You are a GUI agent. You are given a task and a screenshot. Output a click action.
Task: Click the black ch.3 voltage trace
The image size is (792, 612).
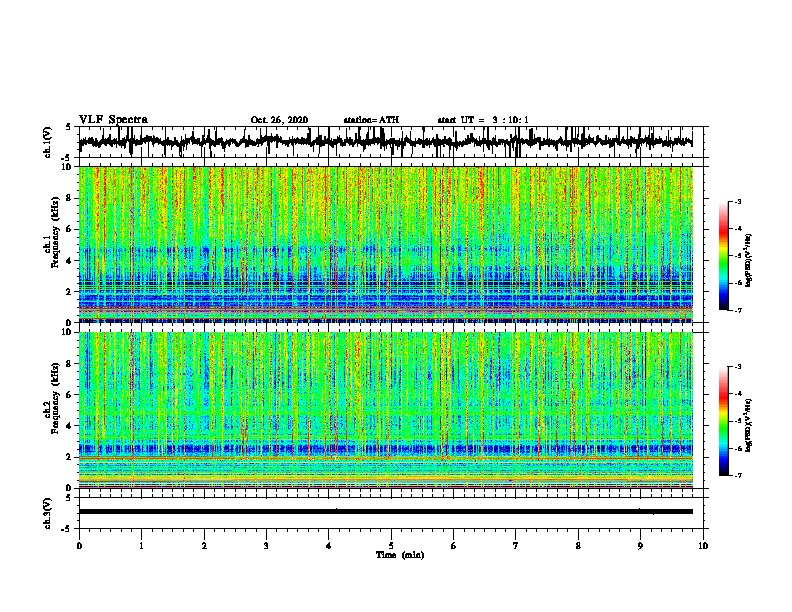(x=386, y=512)
